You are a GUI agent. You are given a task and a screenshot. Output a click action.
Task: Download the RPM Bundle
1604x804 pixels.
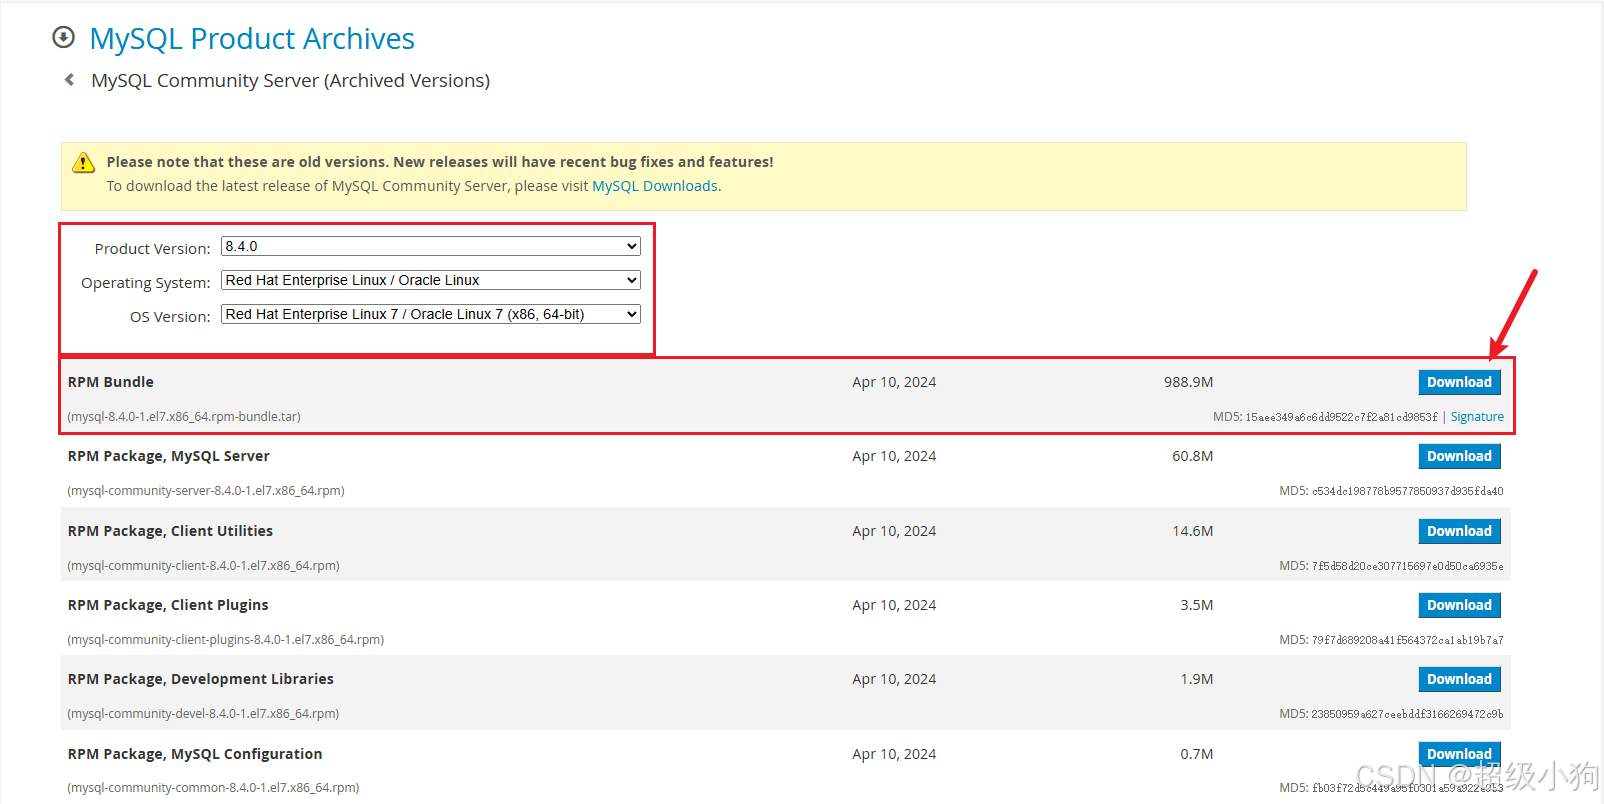pos(1459,382)
